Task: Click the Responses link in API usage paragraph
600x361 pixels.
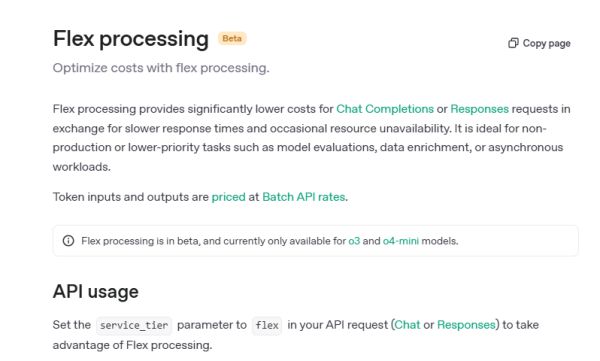Action: (x=466, y=325)
